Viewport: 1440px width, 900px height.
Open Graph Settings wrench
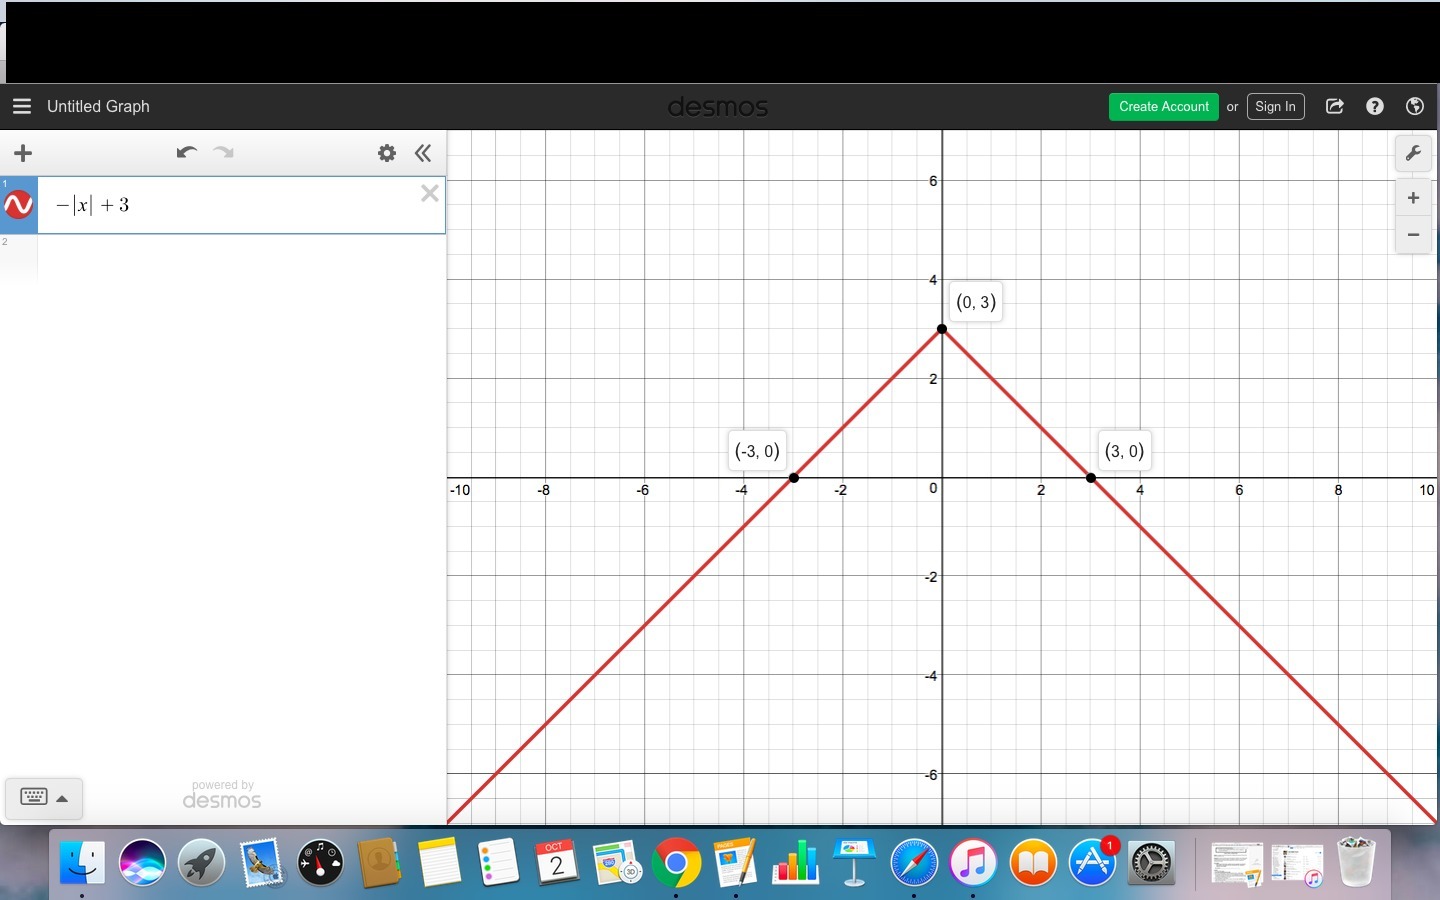pos(1413,153)
